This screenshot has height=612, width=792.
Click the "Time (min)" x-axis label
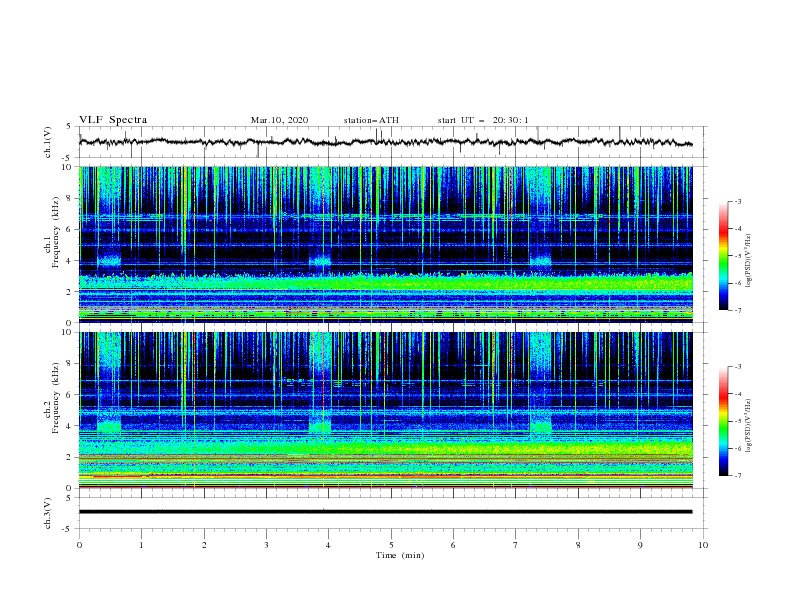[400, 555]
